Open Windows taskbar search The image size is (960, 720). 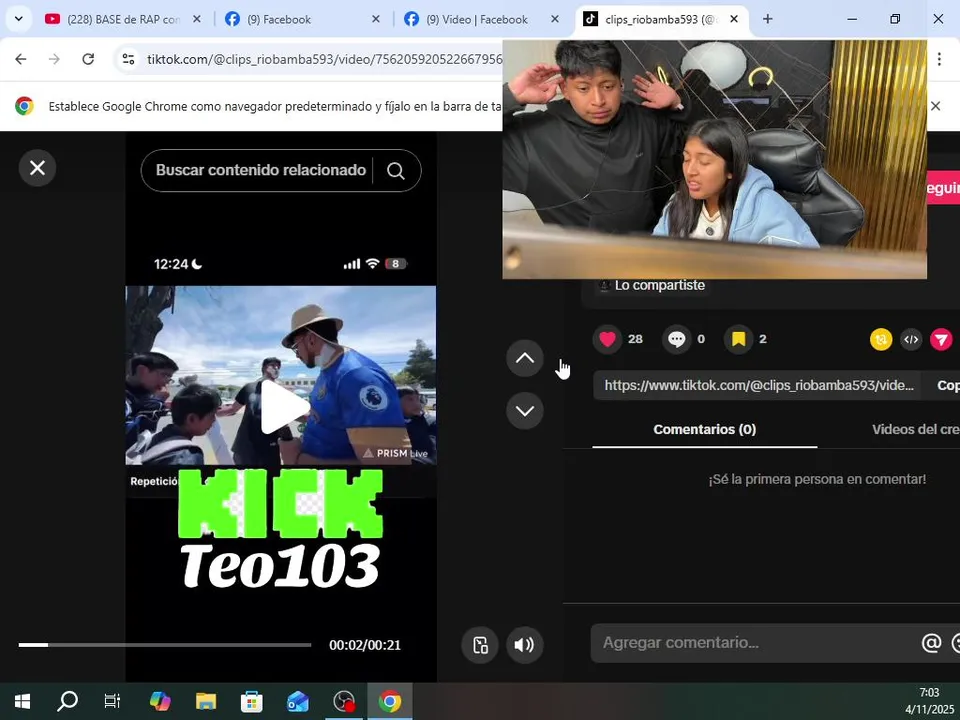coord(67,701)
